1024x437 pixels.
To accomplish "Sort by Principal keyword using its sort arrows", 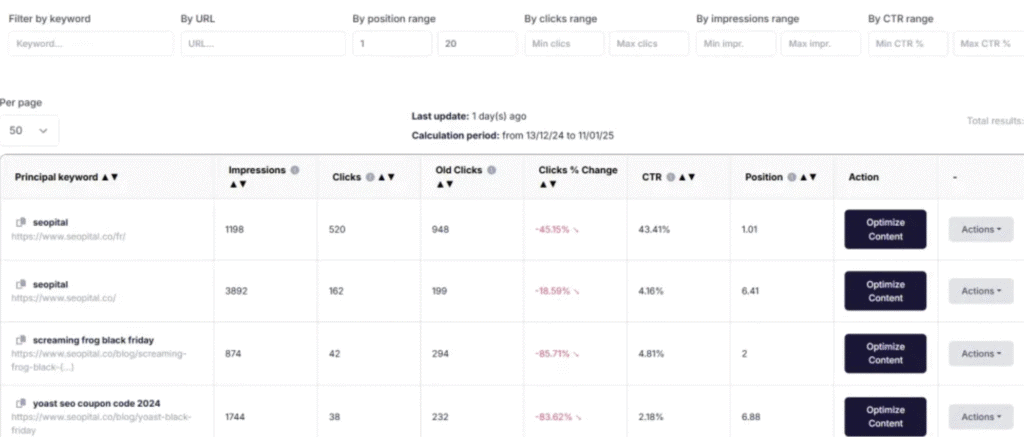I will click(109, 177).
